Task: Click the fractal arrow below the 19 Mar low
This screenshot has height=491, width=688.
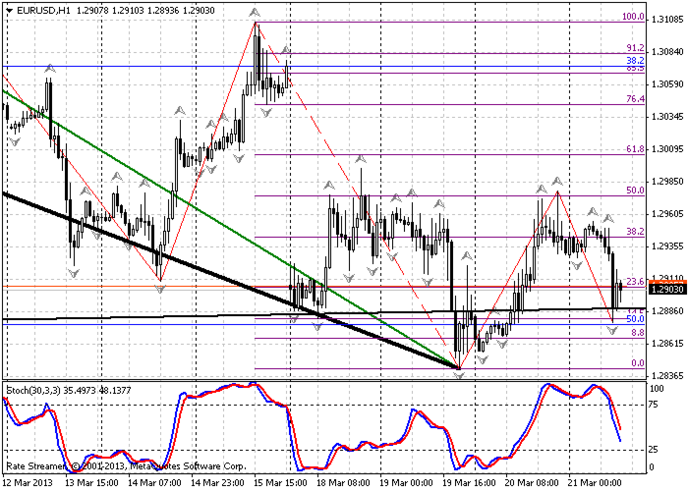Action: click(x=459, y=375)
